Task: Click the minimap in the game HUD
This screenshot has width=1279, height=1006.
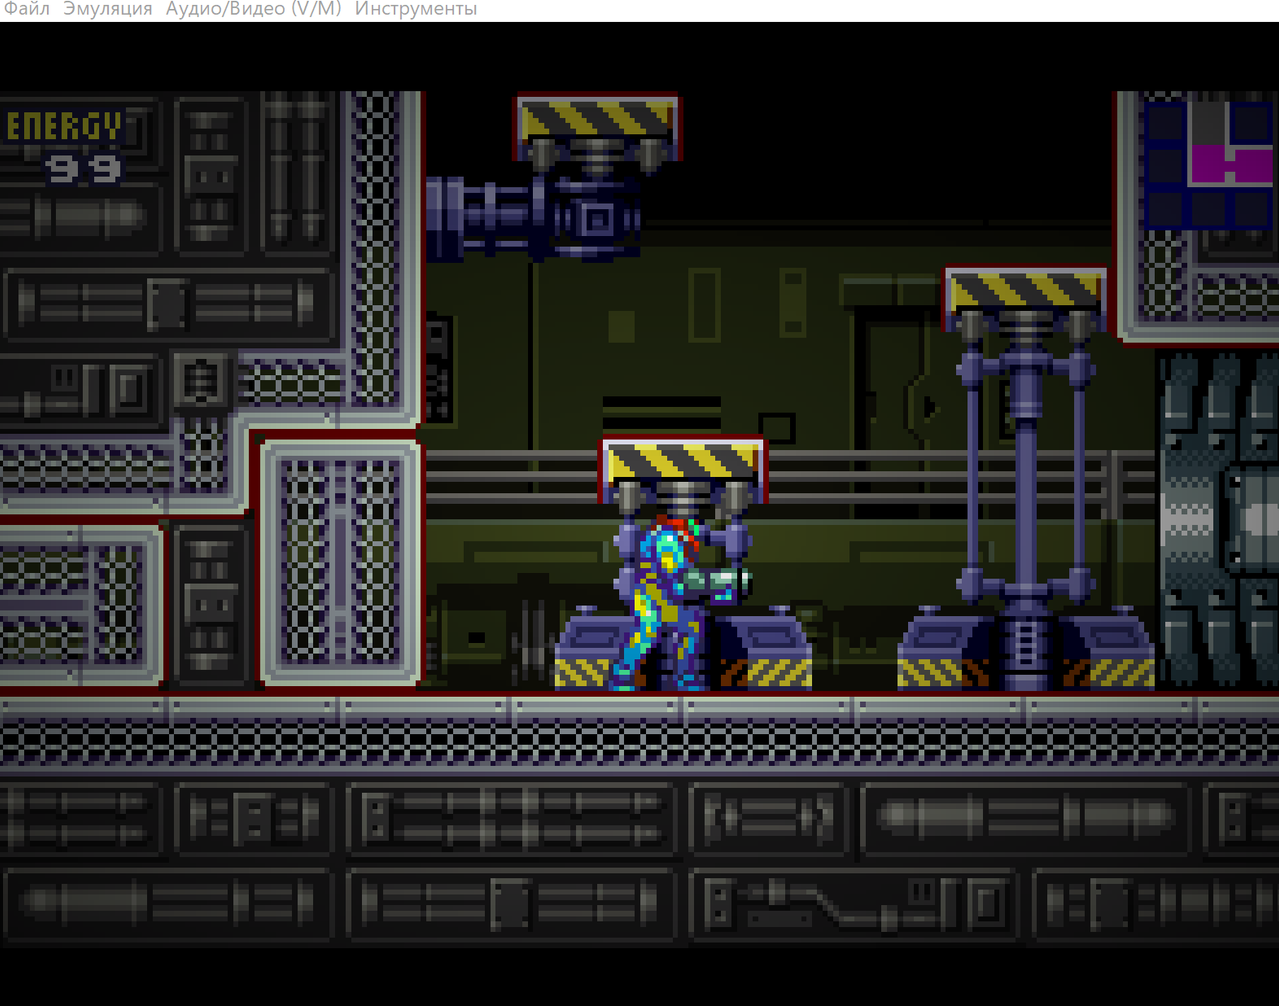Action: pos(1209,165)
